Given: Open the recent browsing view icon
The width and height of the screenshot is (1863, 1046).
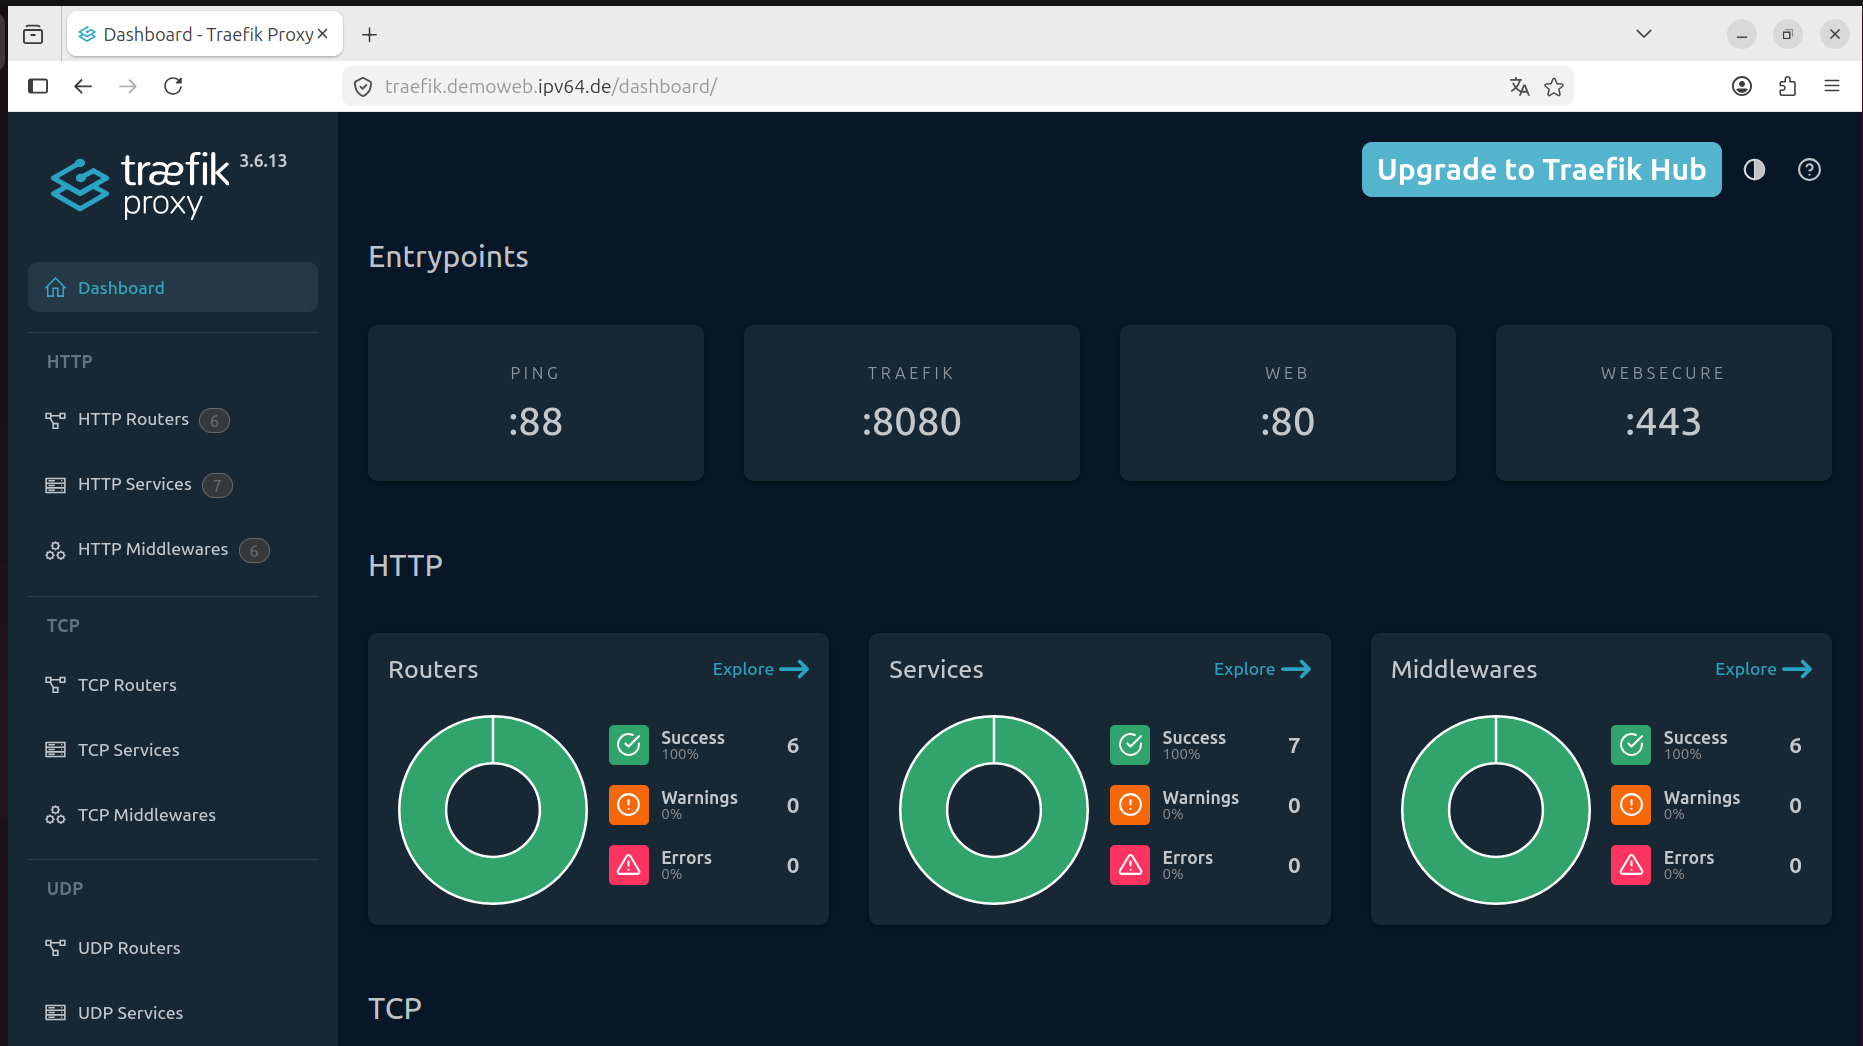Looking at the screenshot, I should pos(33,34).
